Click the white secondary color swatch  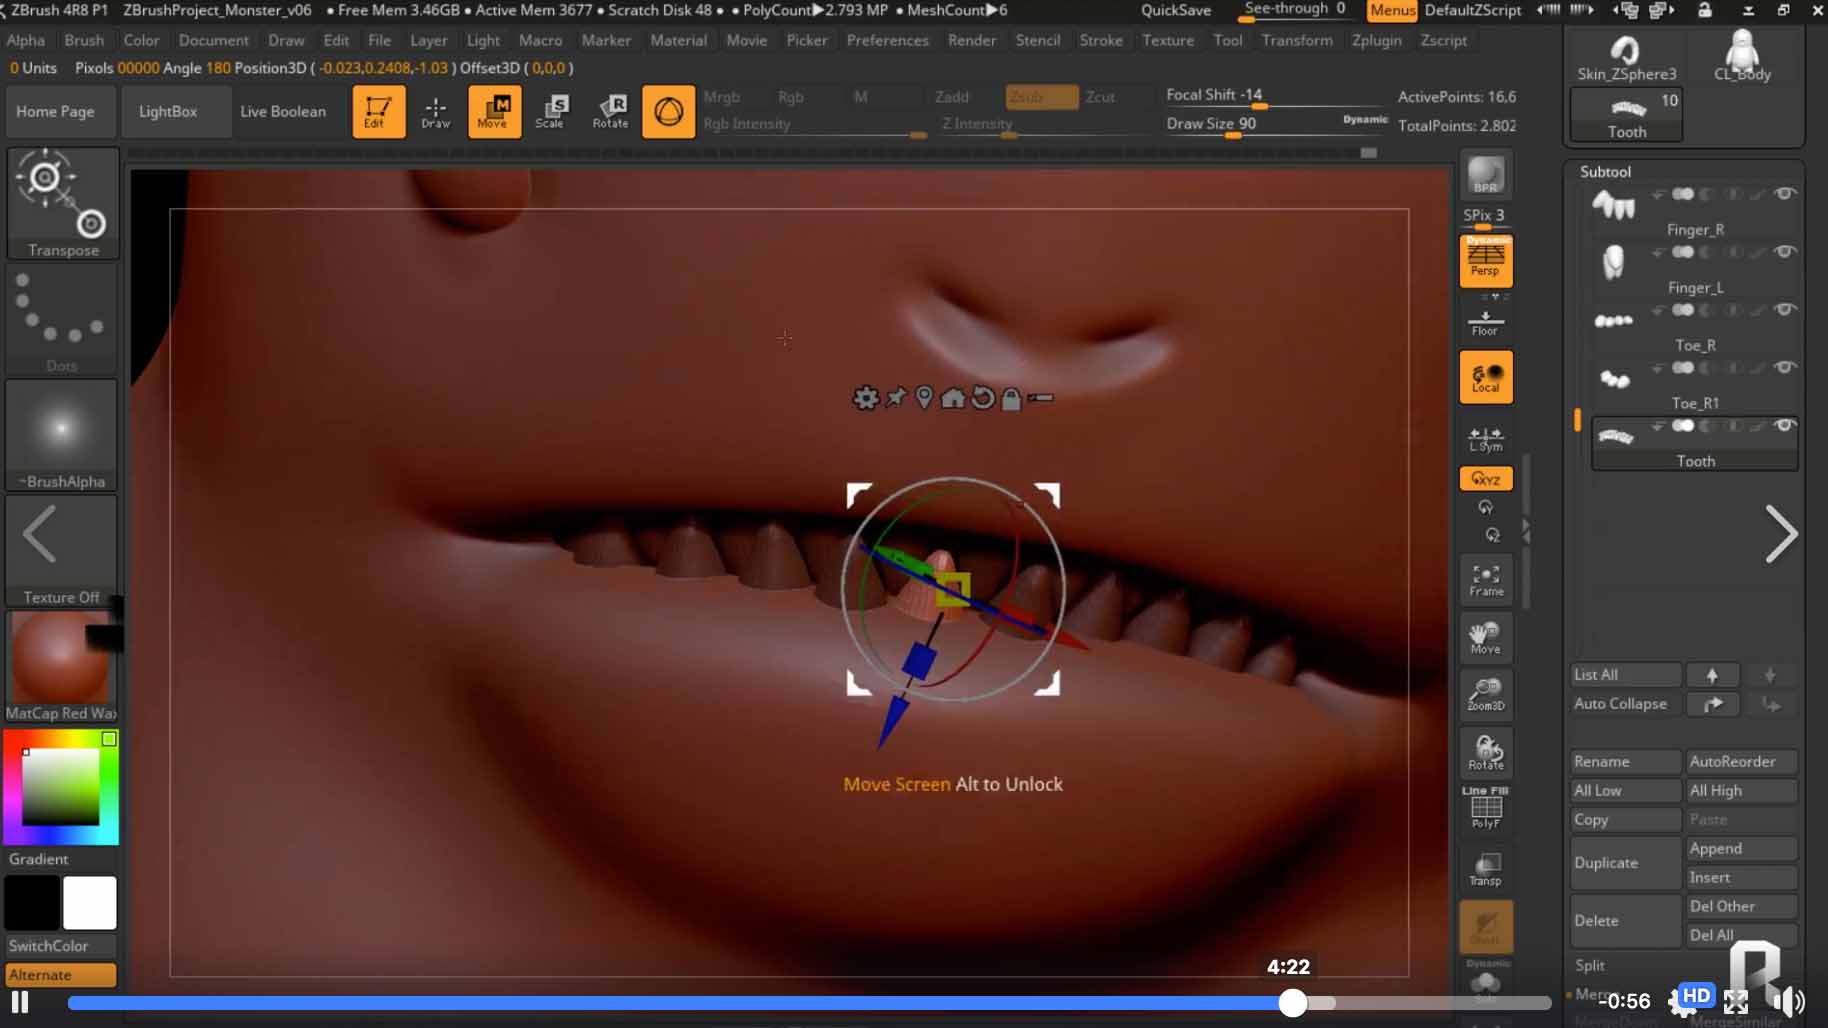click(90, 903)
